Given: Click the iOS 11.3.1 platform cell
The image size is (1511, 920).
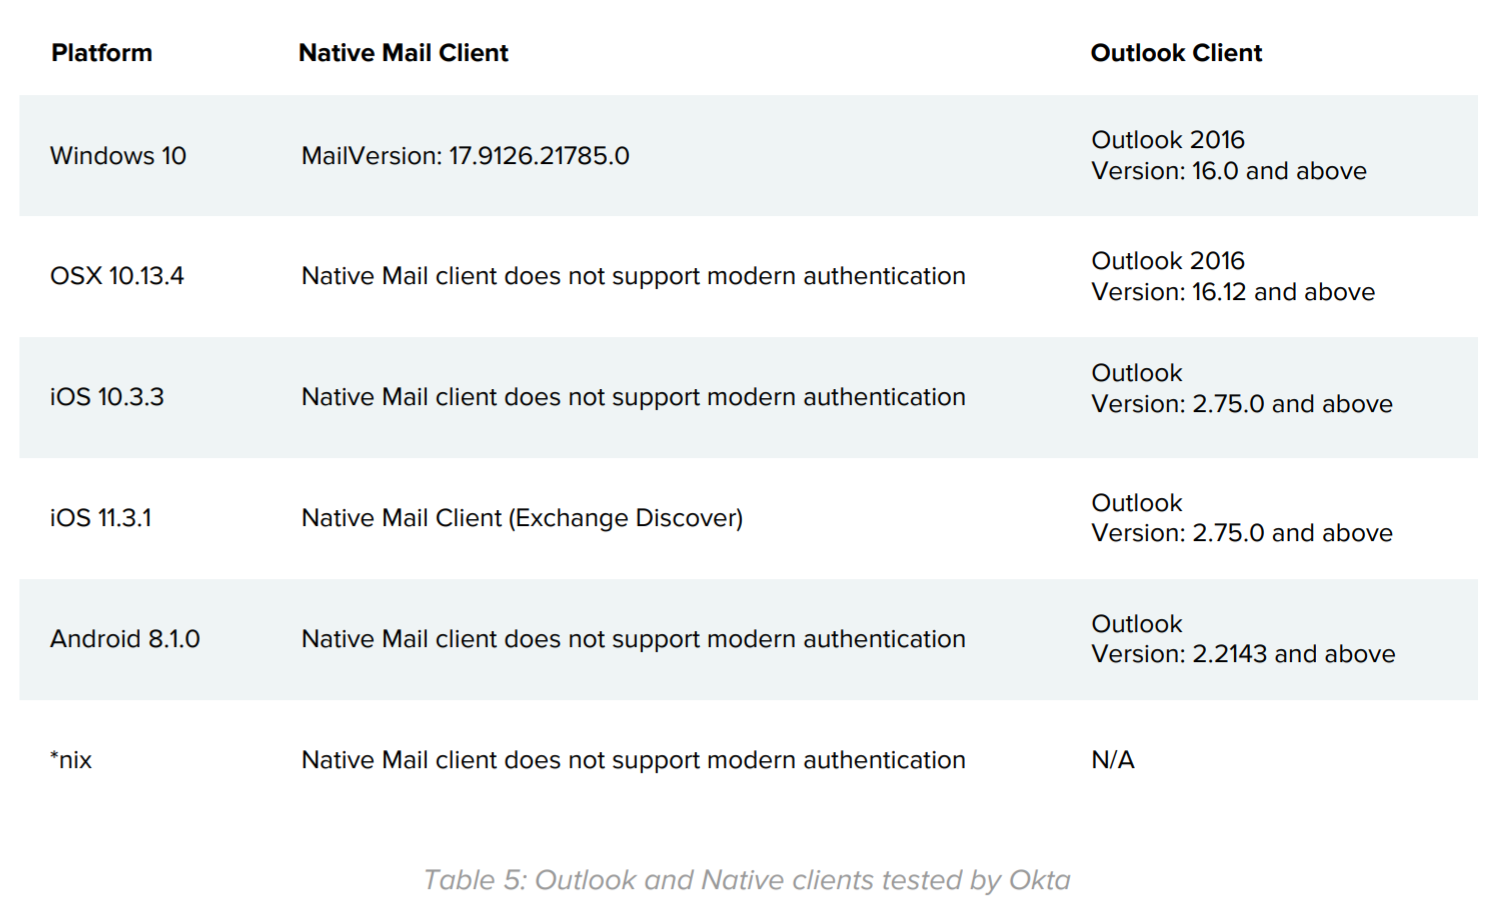Looking at the screenshot, I should 101,518.
